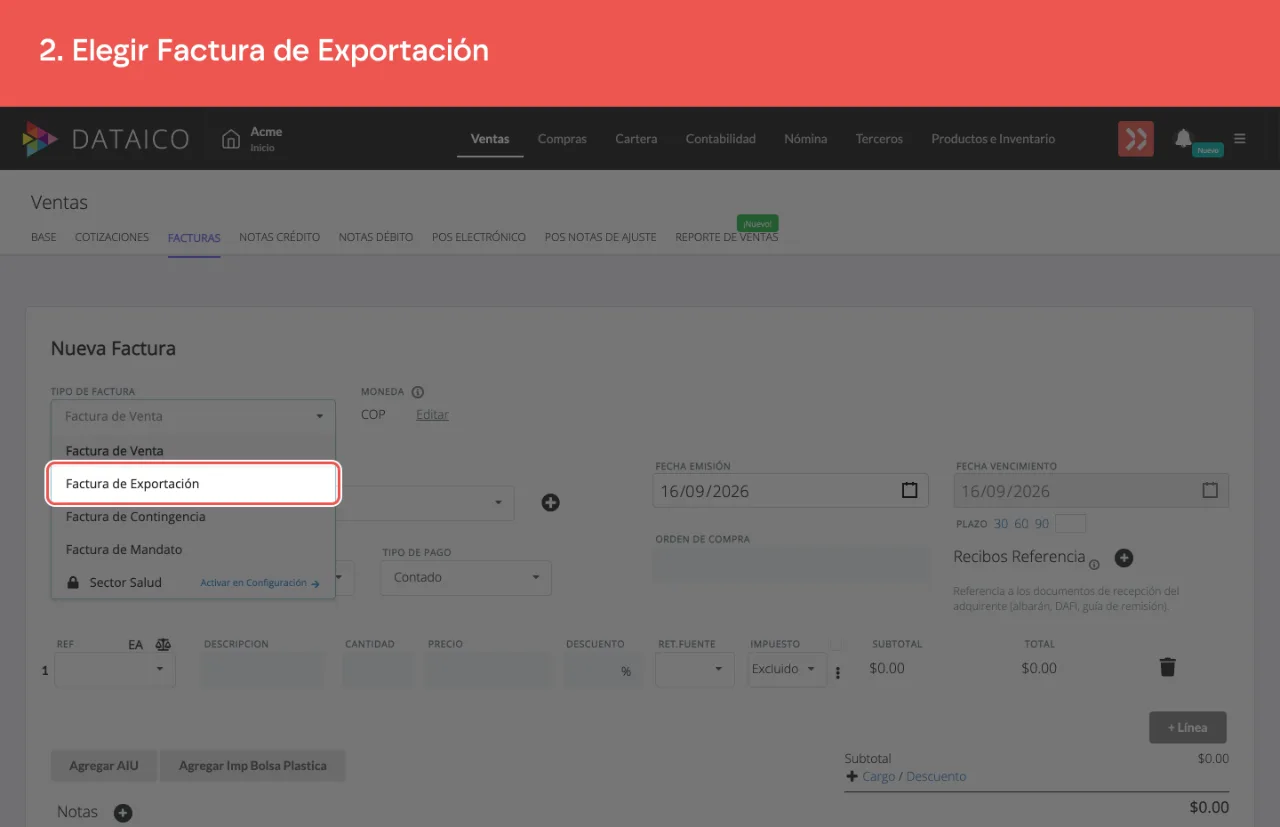Select Factura de Venta option
1280x827 pixels.
(193, 451)
